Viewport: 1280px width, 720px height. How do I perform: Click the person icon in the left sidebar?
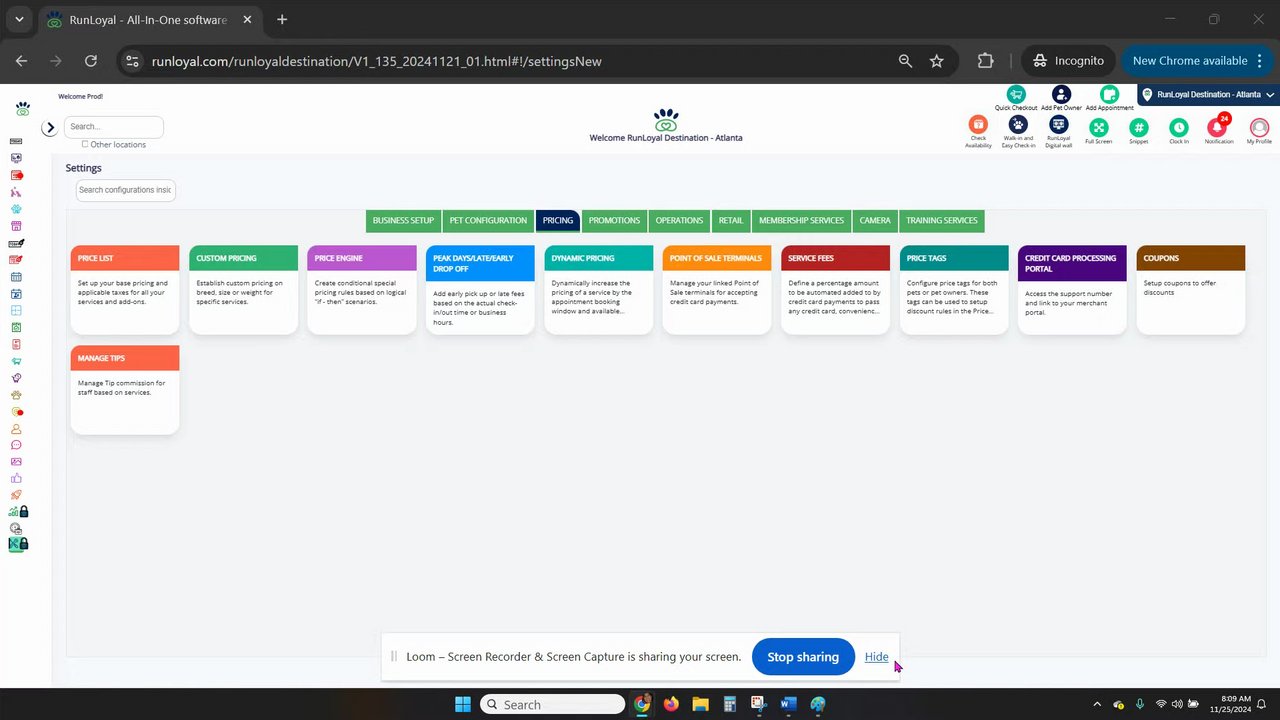click(x=16, y=428)
